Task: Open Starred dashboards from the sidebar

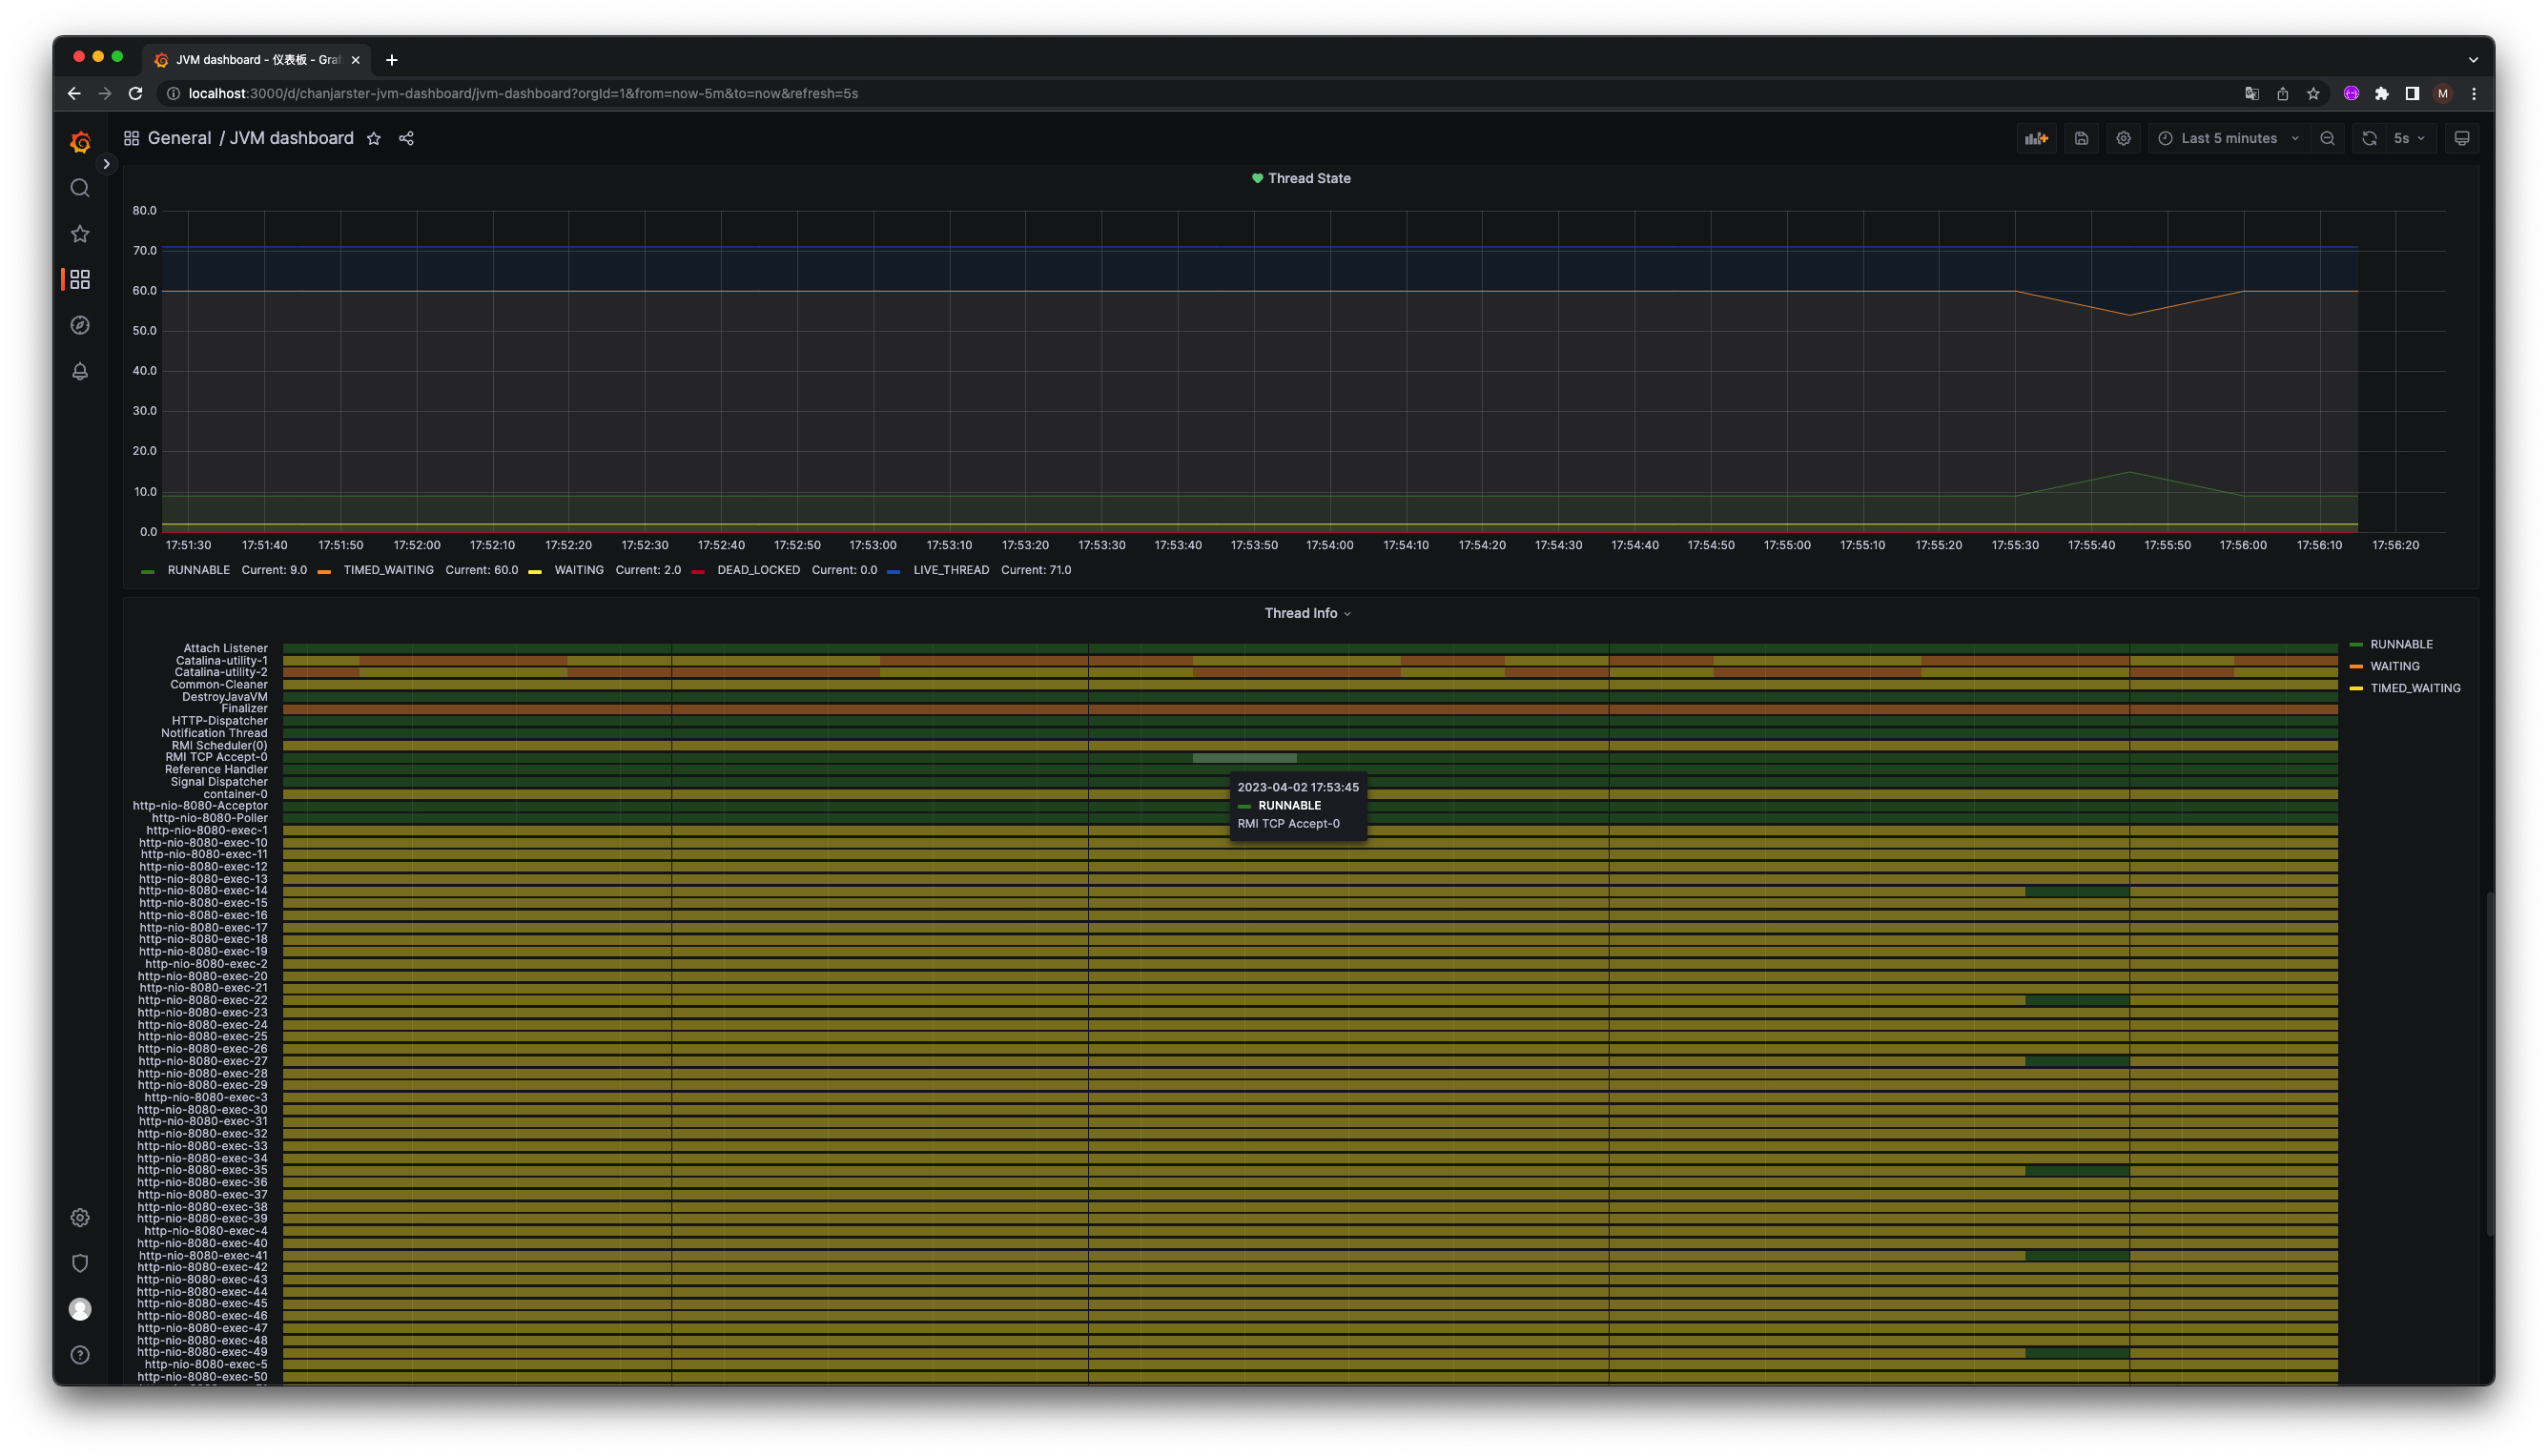Action: pyautogui.click(x=80, y=234)
